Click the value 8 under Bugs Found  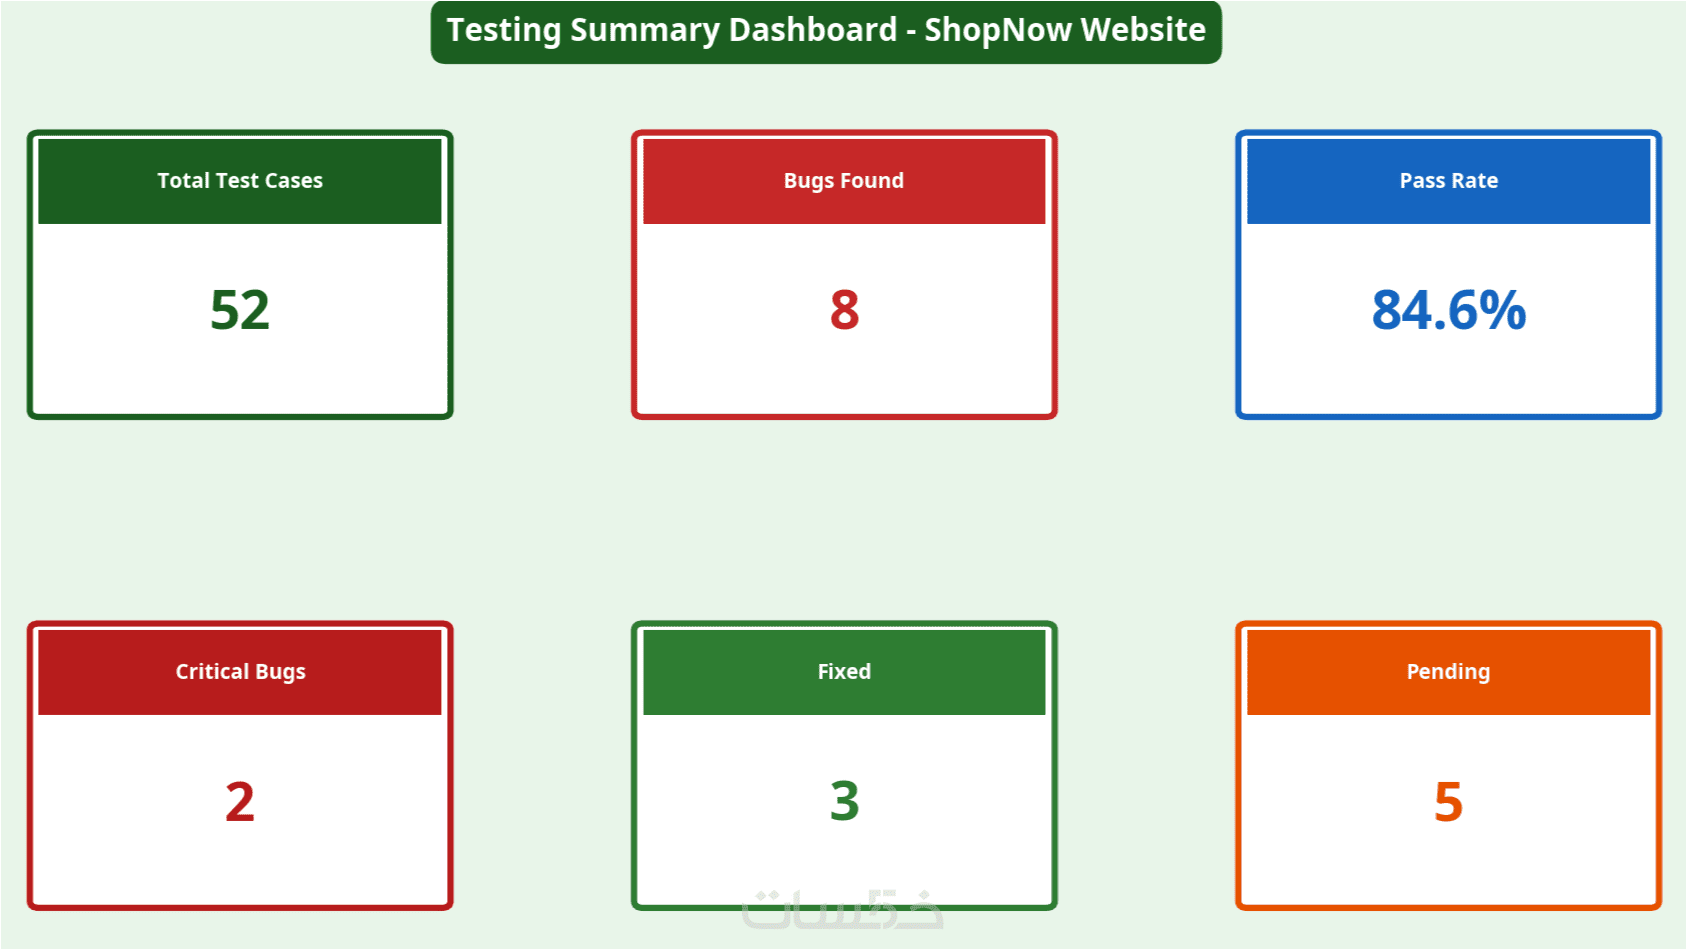click(x=845, y=310)
